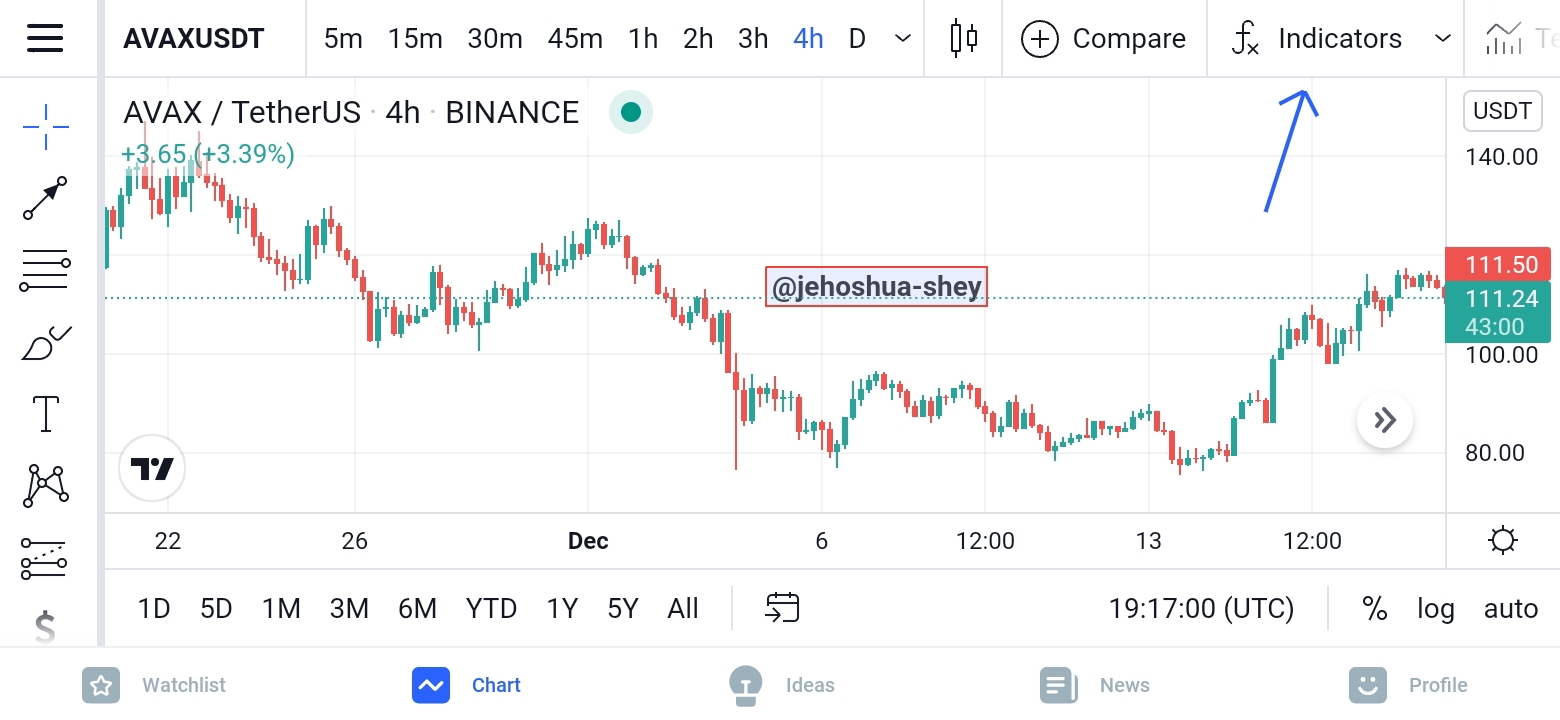Click the go-to-date calendar icon
The image size is (1560, 720).
click(x=782, y=608)
